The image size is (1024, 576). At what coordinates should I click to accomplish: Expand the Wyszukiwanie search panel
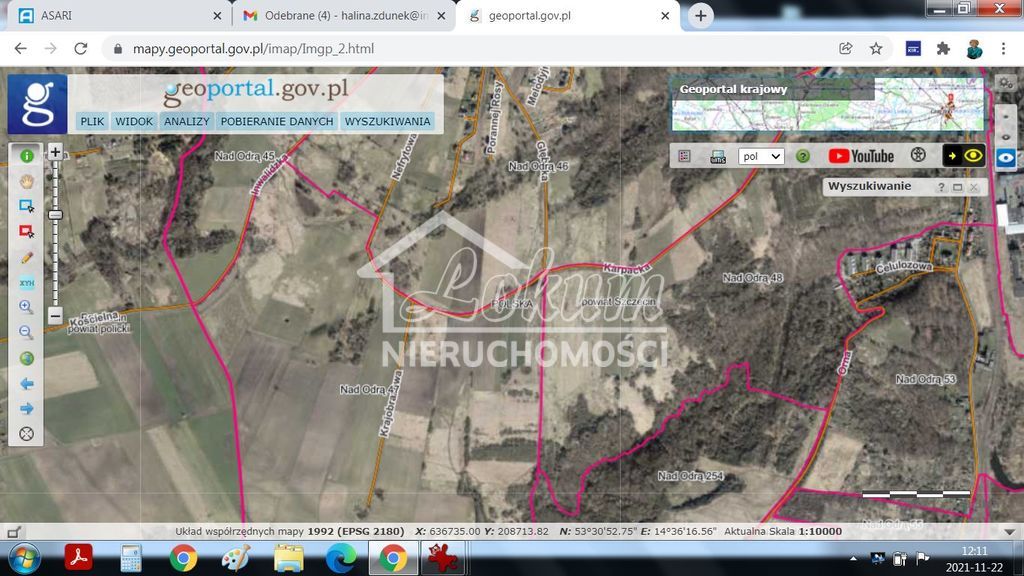click(957, 187)
